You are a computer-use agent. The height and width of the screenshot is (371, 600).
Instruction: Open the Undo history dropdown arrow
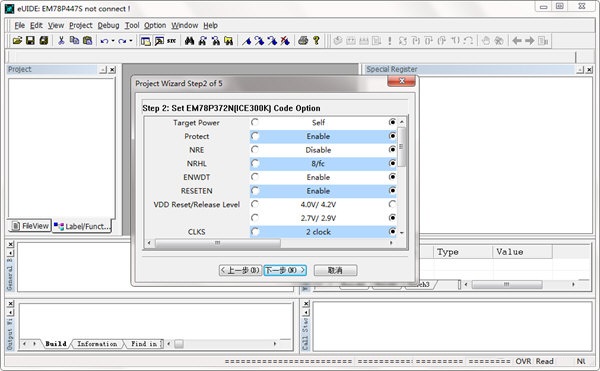click(113, 41)
